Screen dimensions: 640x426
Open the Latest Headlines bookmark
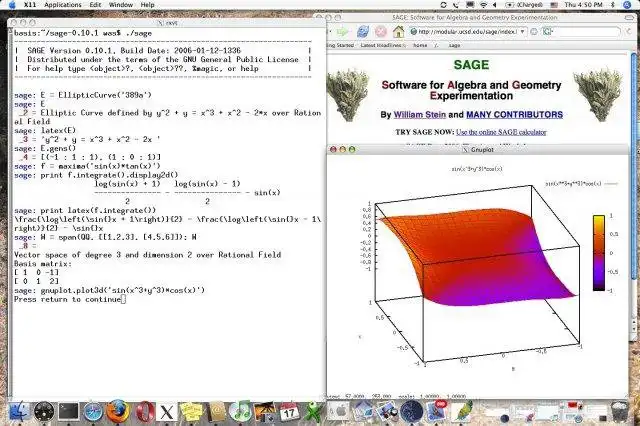[383, 45]
